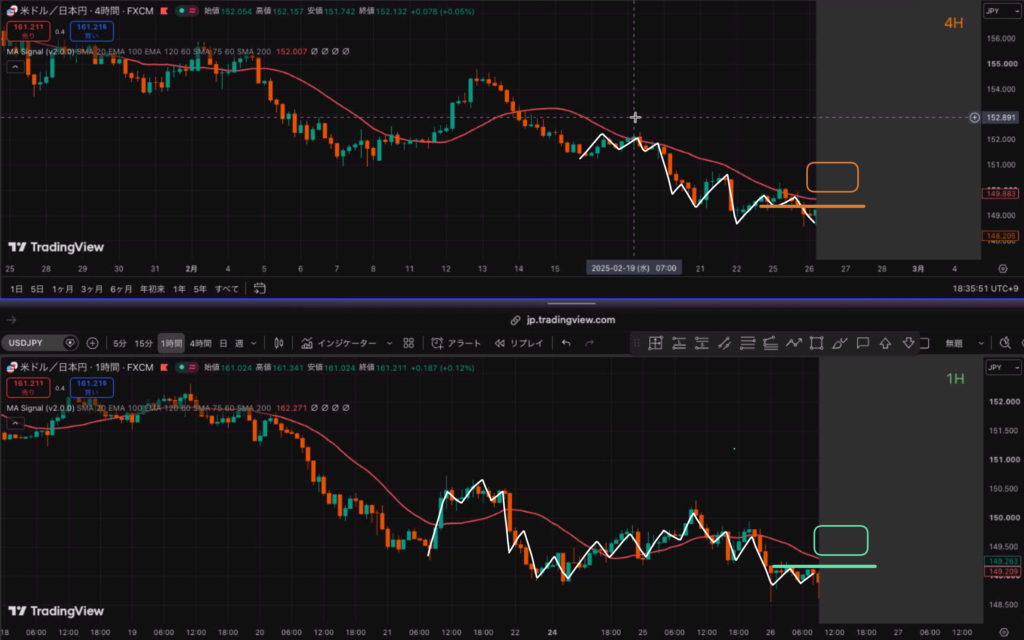Image resolution: width=1024 pixels, height=640 pixels.
Task: Toggle MA Signal indicator on 1H chart
Action: click(40, 408)
